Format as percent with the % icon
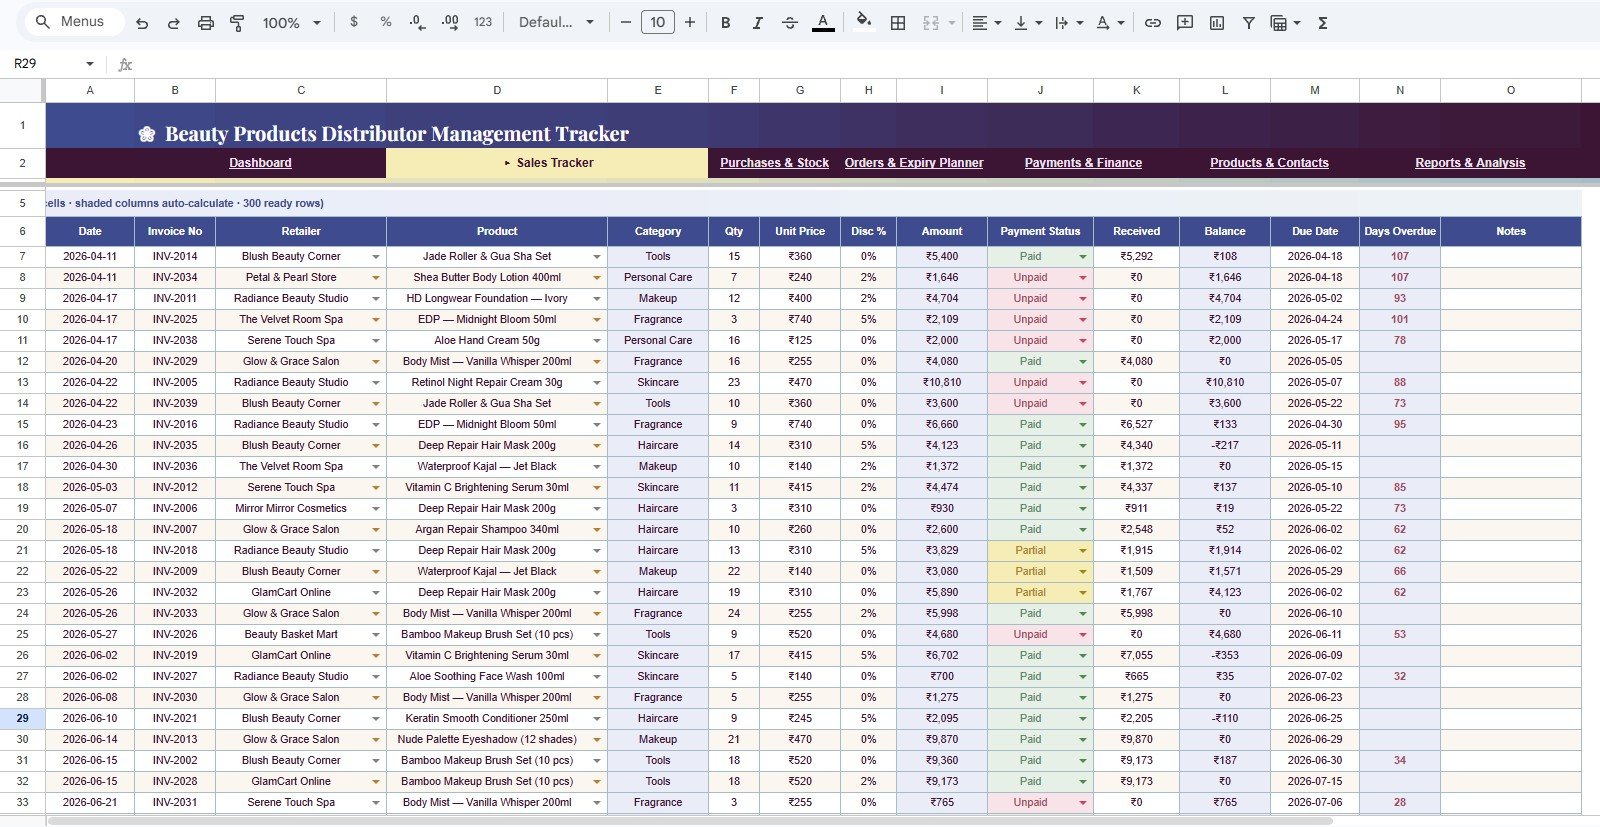This screenshot has width=1600, height=827. [x=386, y=22]
